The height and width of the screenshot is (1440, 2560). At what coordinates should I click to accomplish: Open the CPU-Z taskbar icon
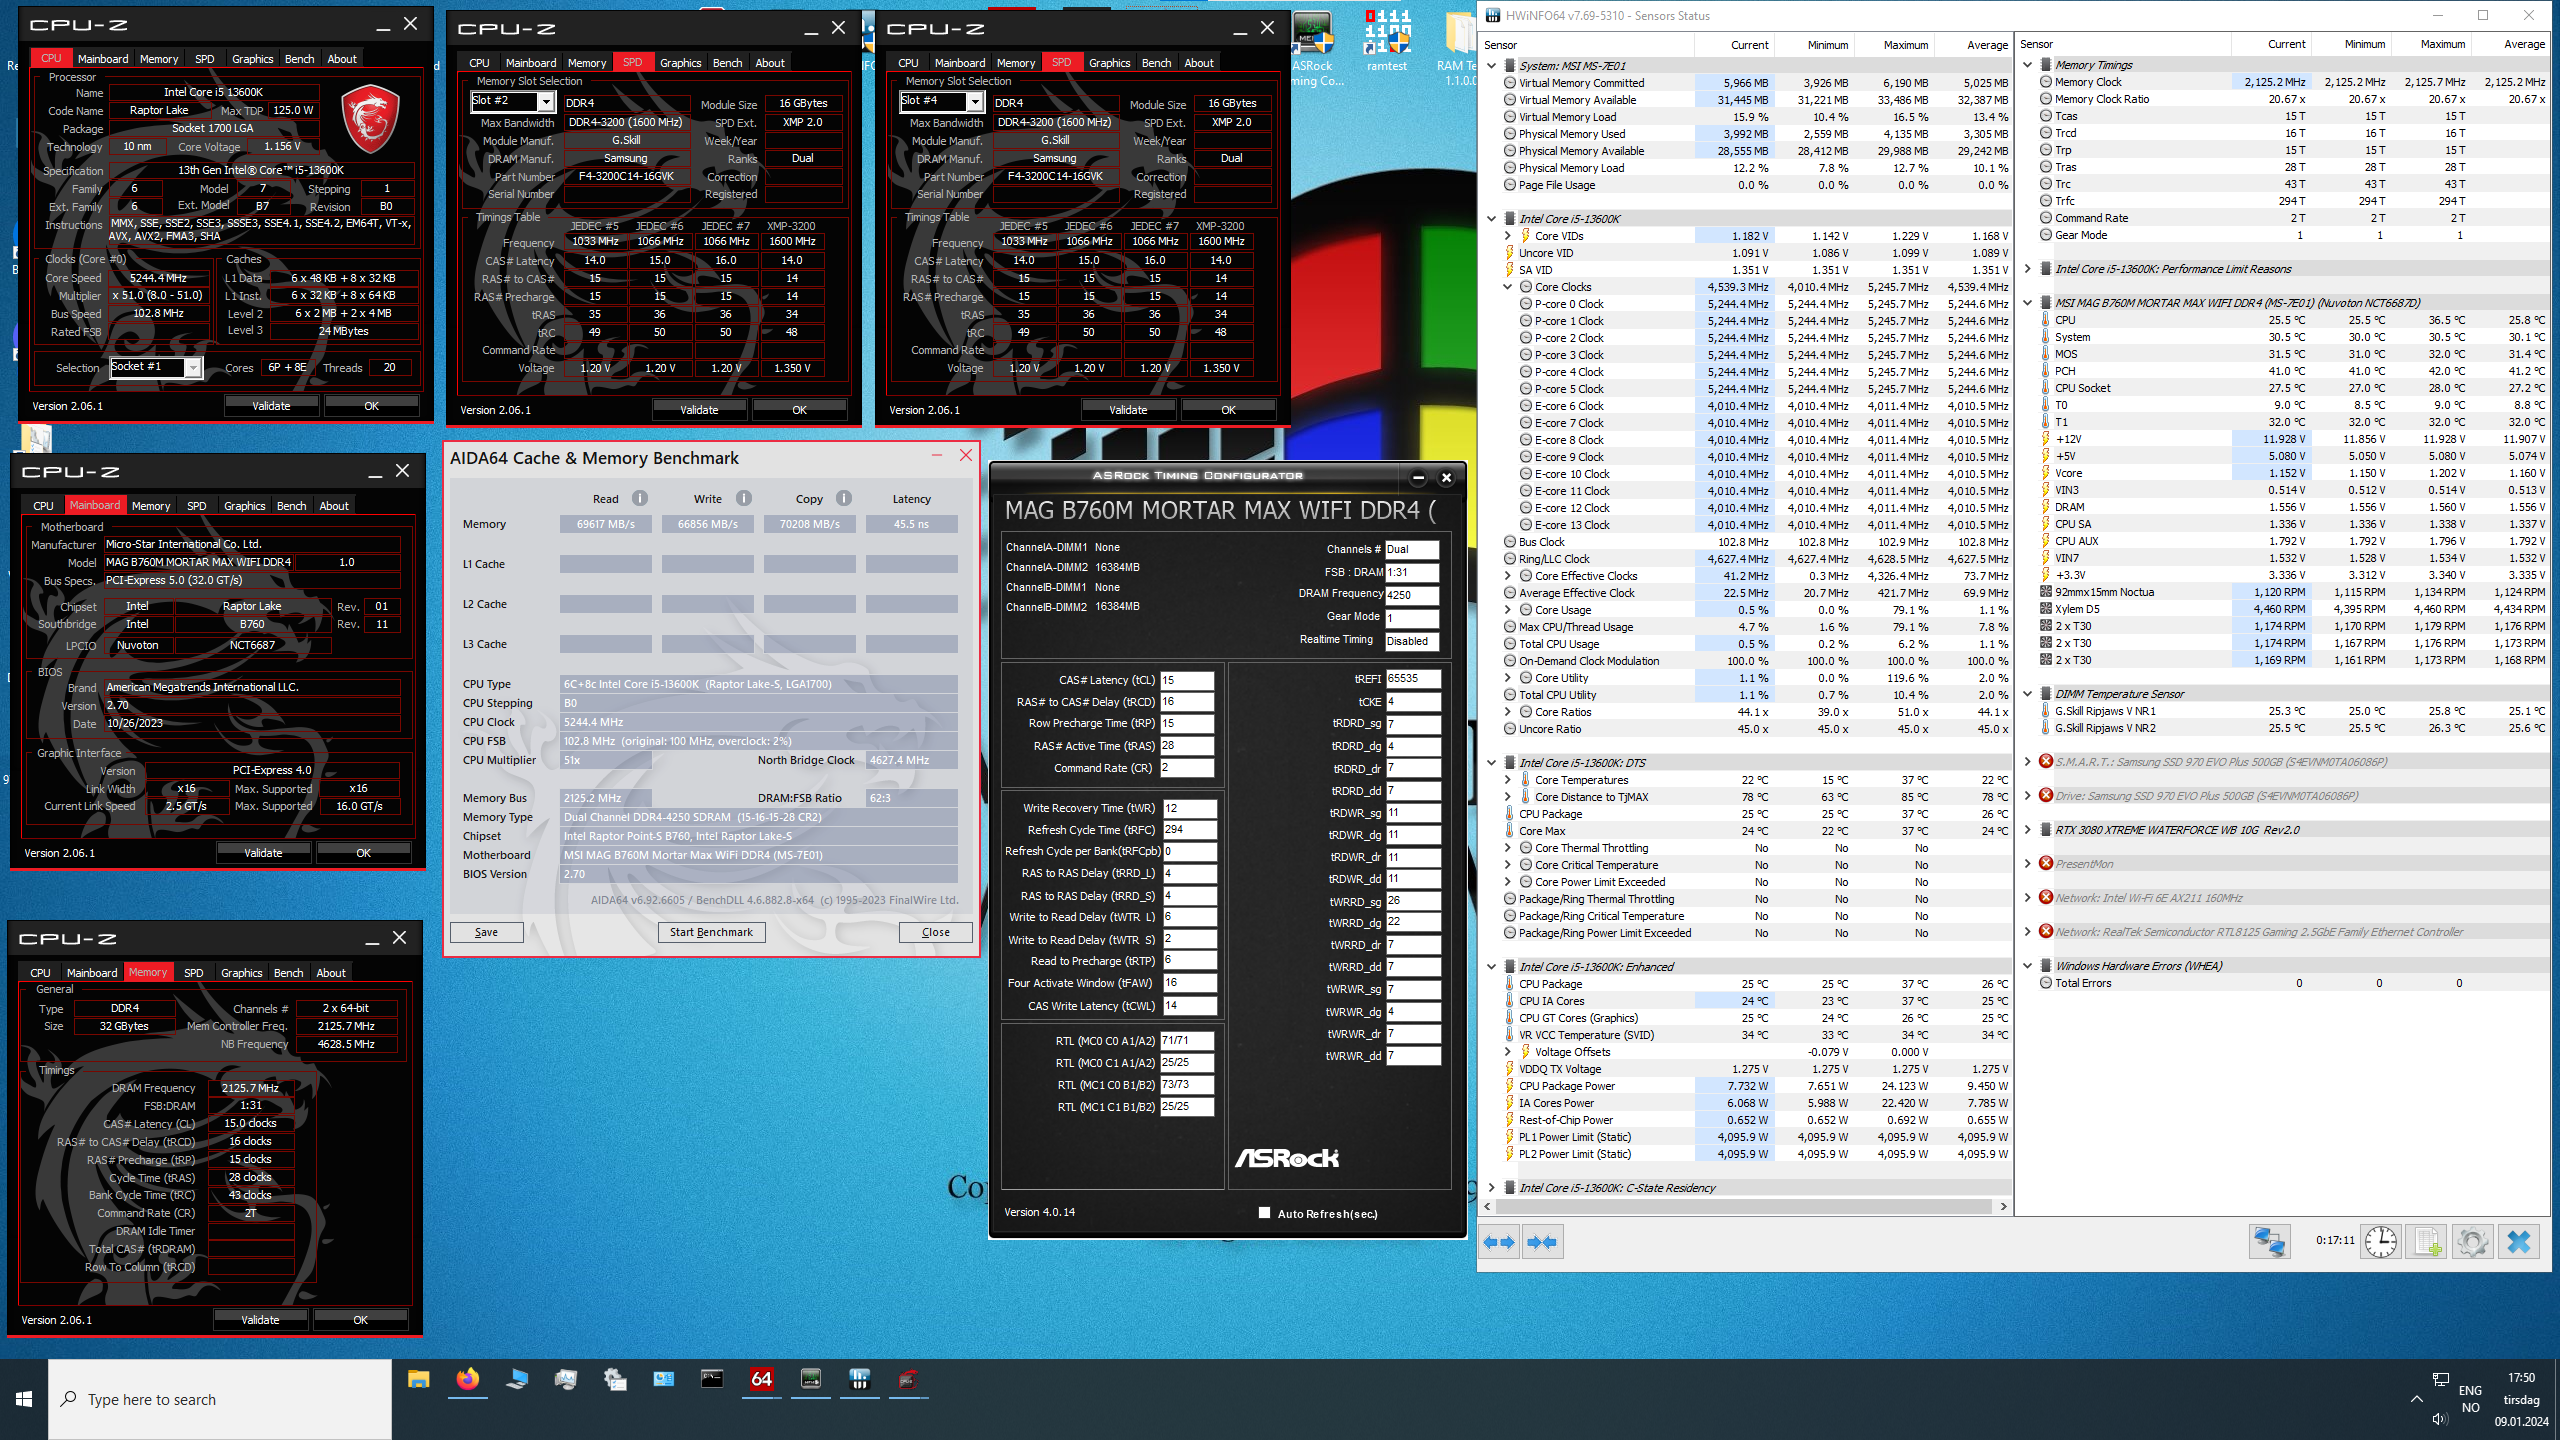click(909, 1380)
